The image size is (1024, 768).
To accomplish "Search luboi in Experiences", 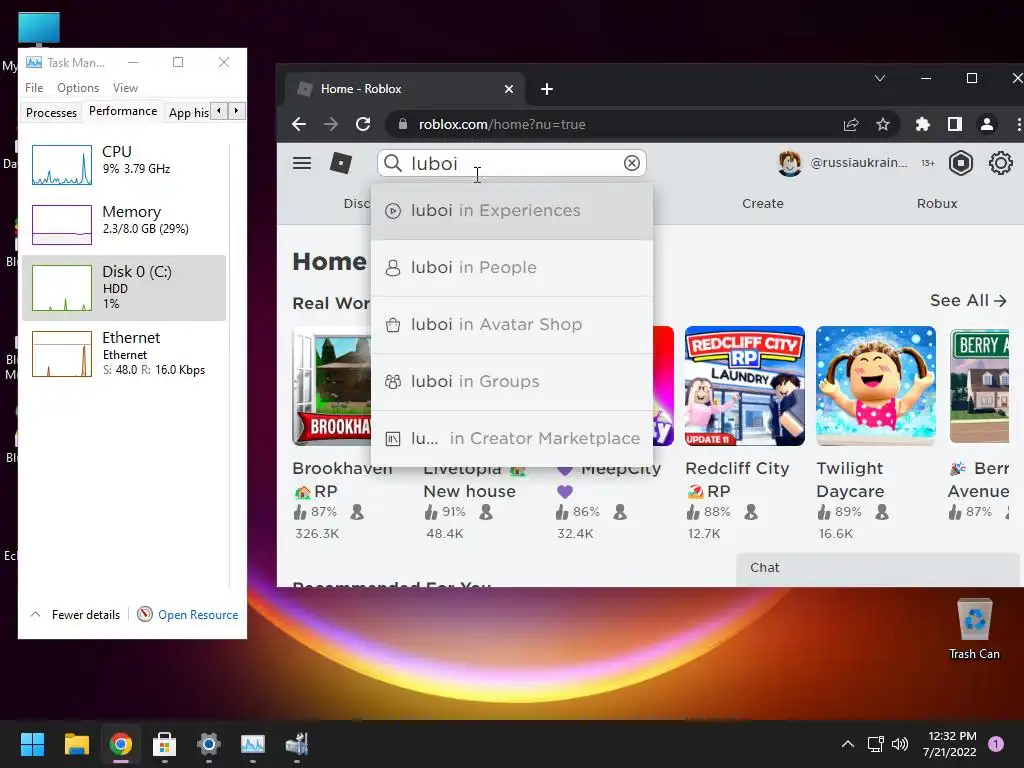I will pyautogui.click(x=512, y=211).
